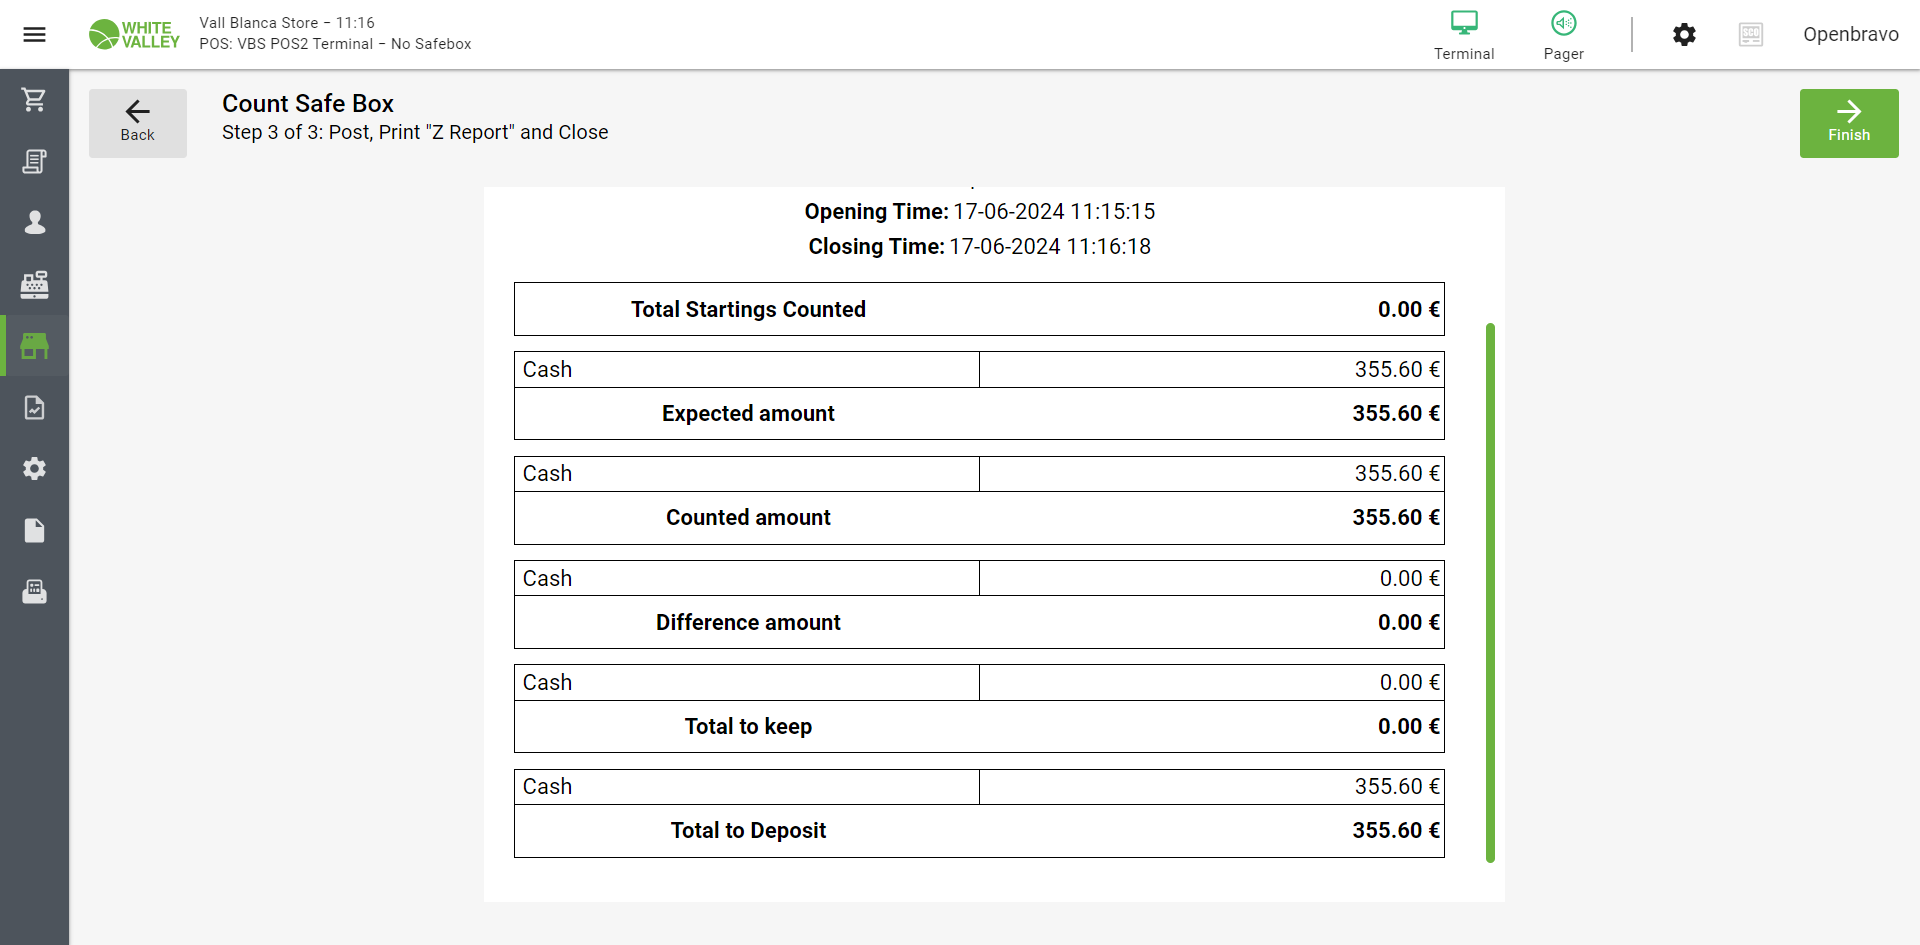Viewport: 1920px width, 945px height.
Task: Open the blank document icon in sidebar
Action: [34, 530]
